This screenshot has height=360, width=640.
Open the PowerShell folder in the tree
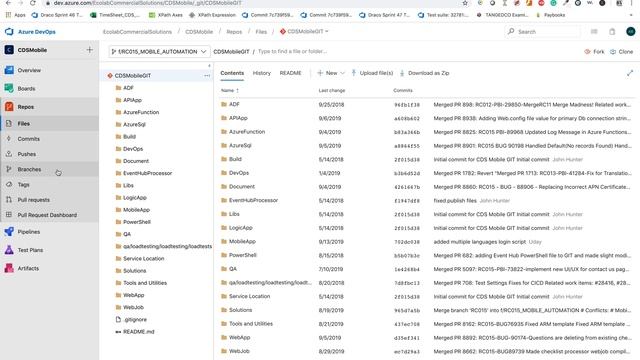point(137,222)
